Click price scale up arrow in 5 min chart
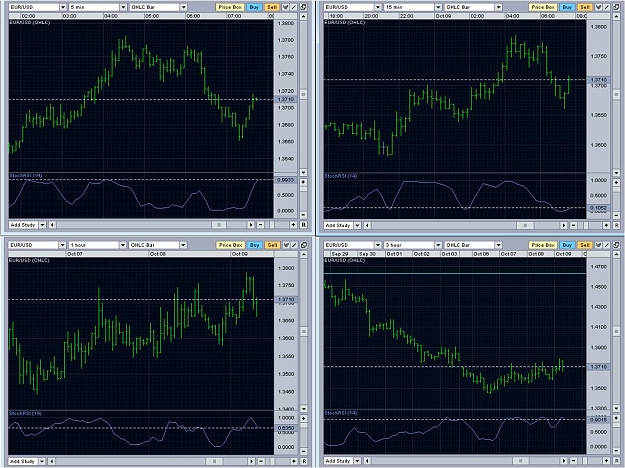Viewport: 625px width, 468px height. pos(303,16)
